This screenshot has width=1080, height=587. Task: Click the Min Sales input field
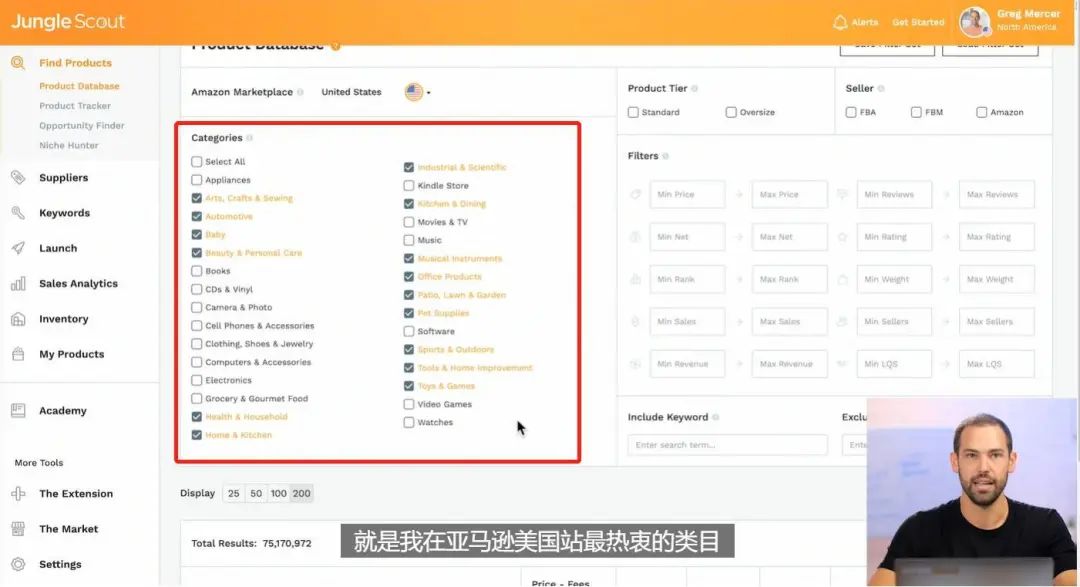click(687, 322)
